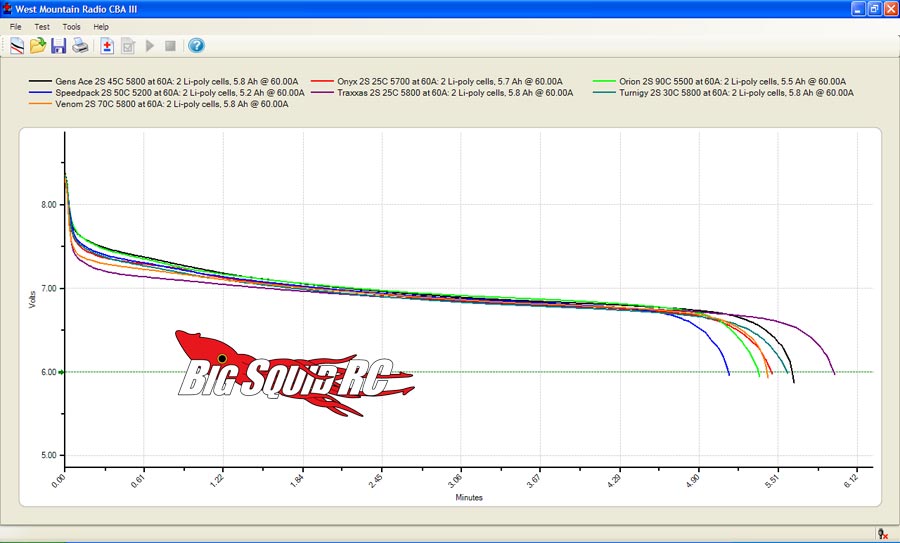Minimize the West Mountain Radio CBA window
This screenshot has height=543, width=900.
[x=858, y=9]
